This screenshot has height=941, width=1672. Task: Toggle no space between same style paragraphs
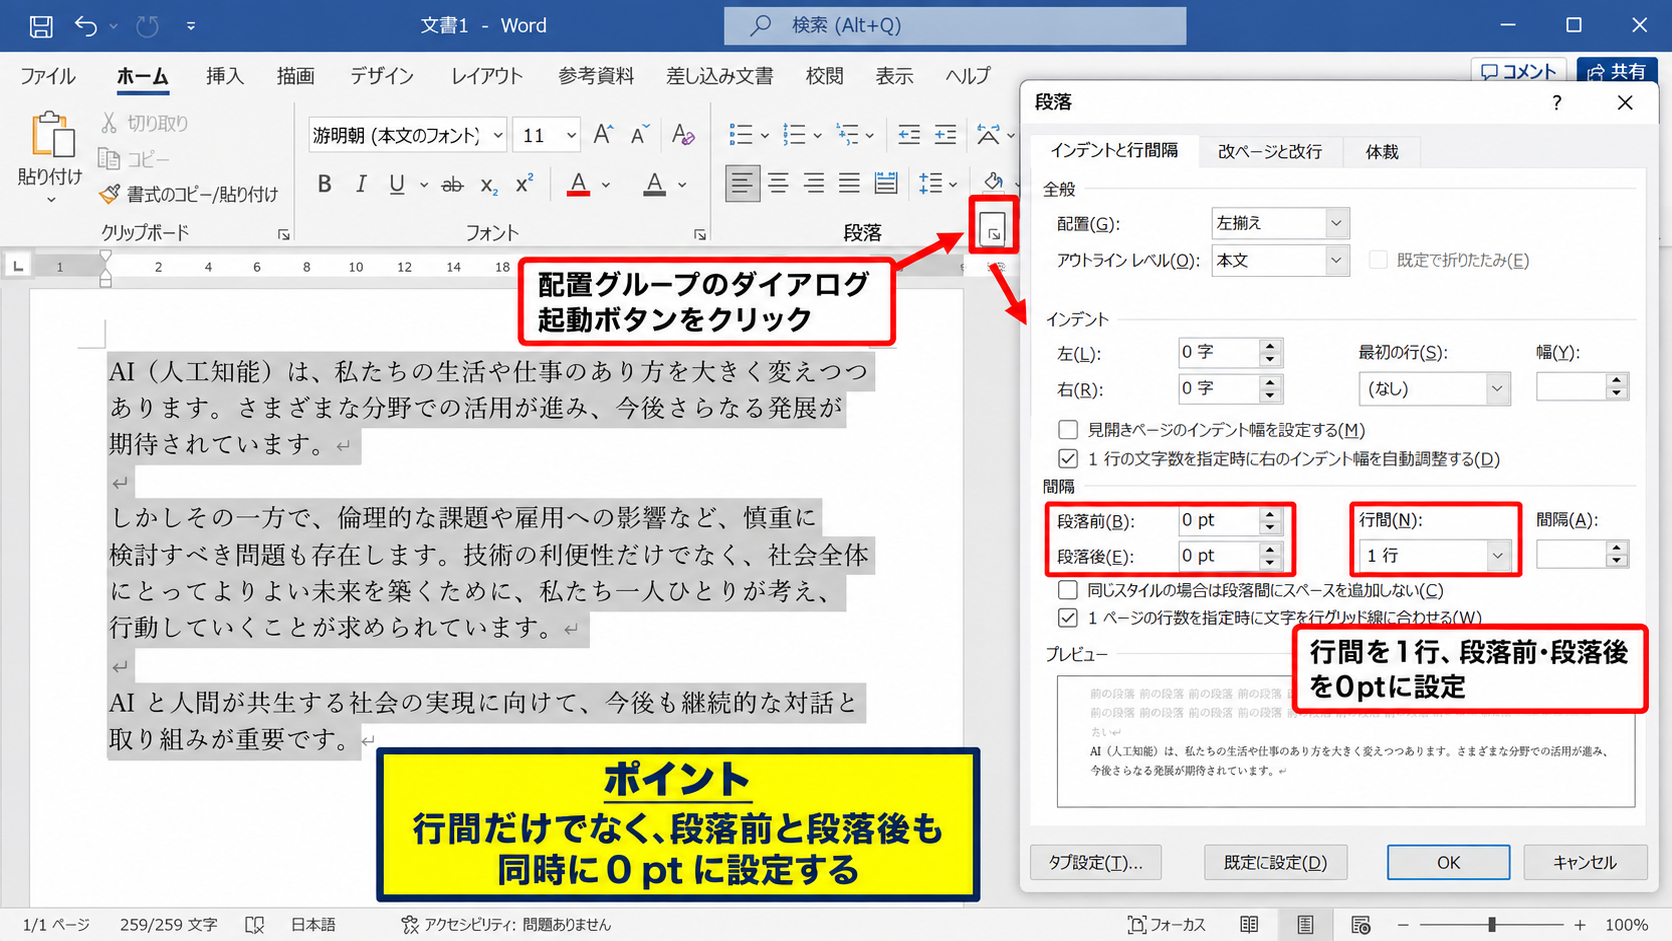coord(1068,590)
